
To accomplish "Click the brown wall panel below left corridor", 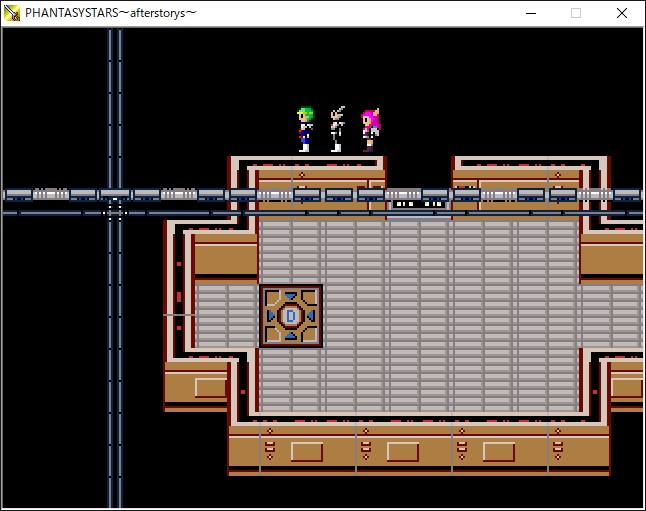I will point(196,386).
